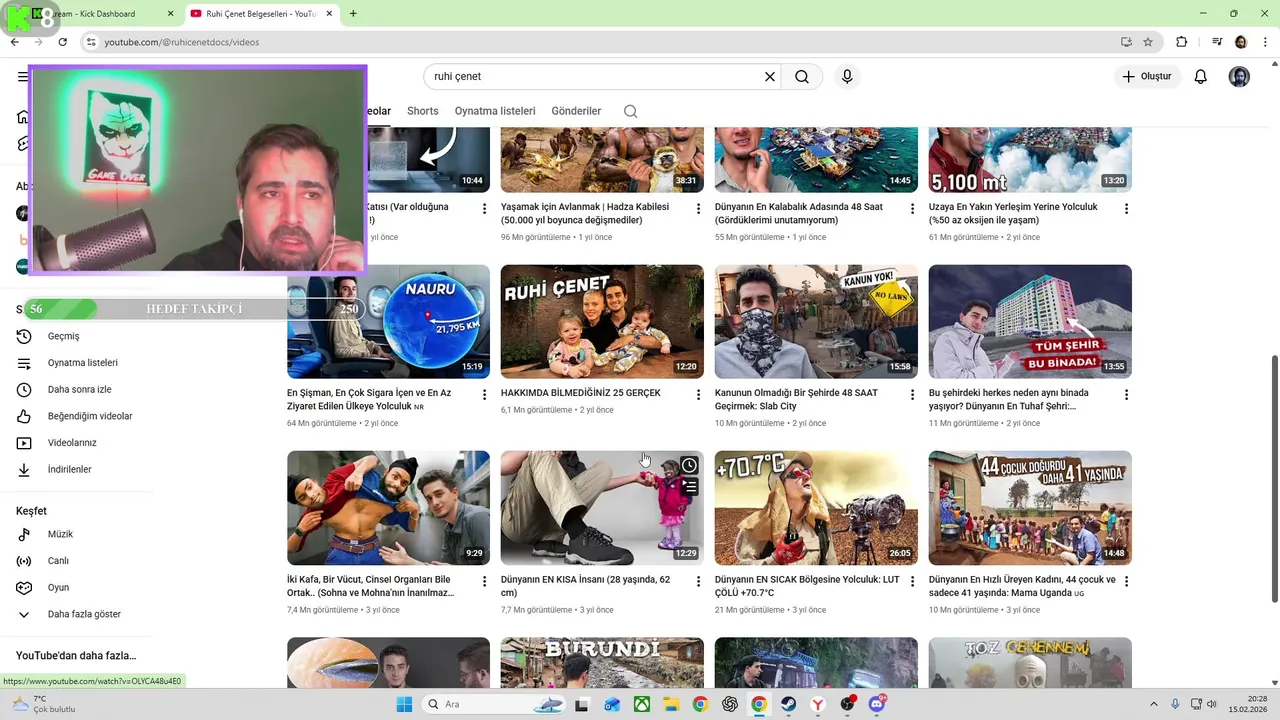The image size is (1280, 720).
Task: Open options menu for İki Kafa, Bir Vücut
Action: 484,581
